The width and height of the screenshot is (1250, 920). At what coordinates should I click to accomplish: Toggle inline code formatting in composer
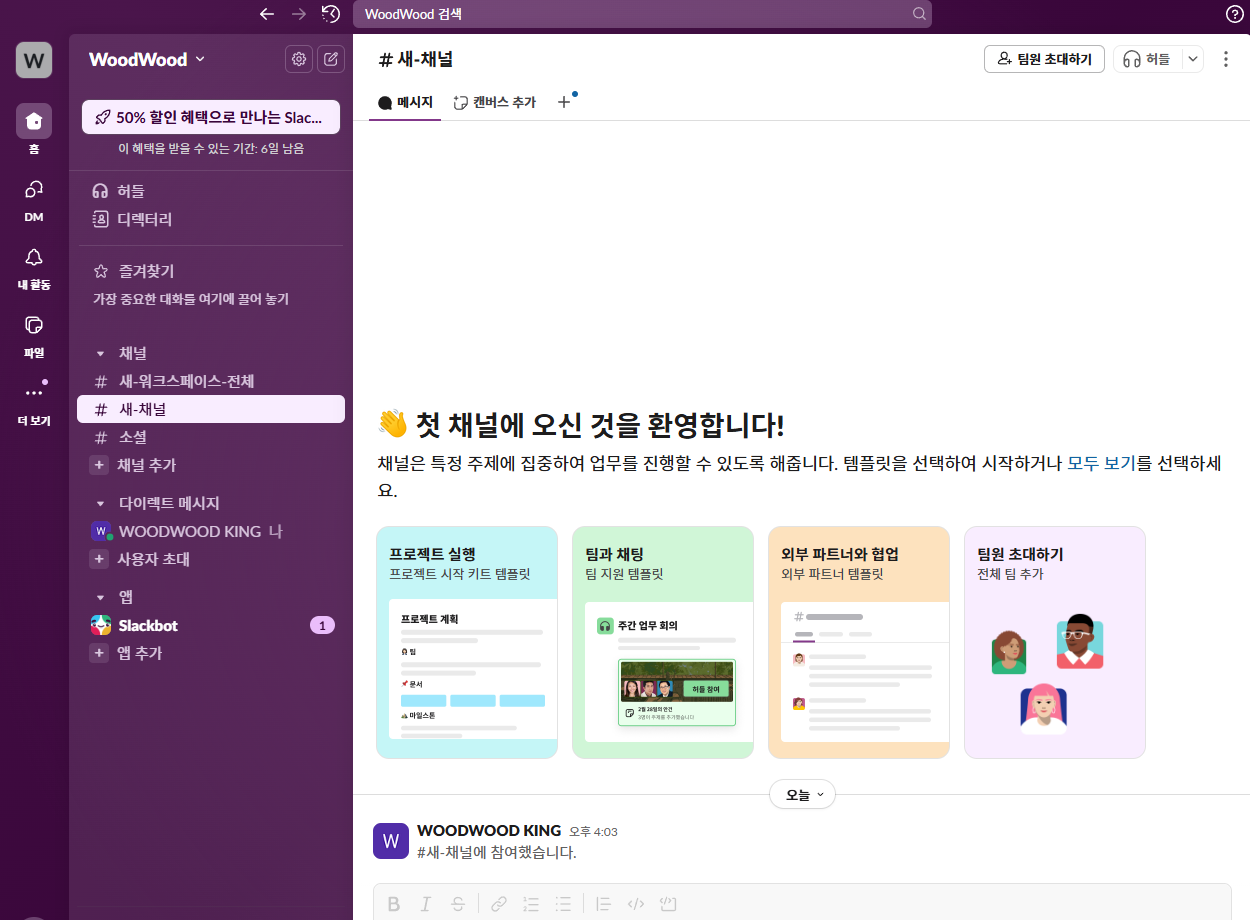(635, 904)
